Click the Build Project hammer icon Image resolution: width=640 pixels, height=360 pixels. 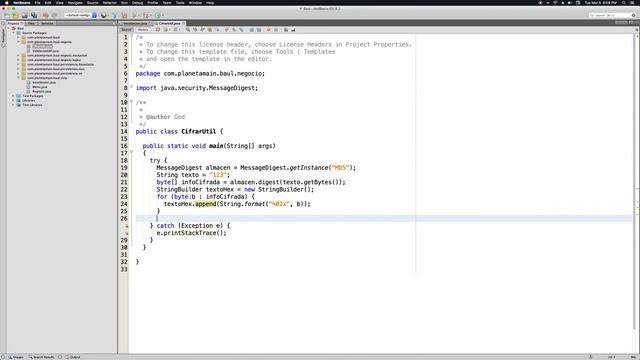pos(115,16)
